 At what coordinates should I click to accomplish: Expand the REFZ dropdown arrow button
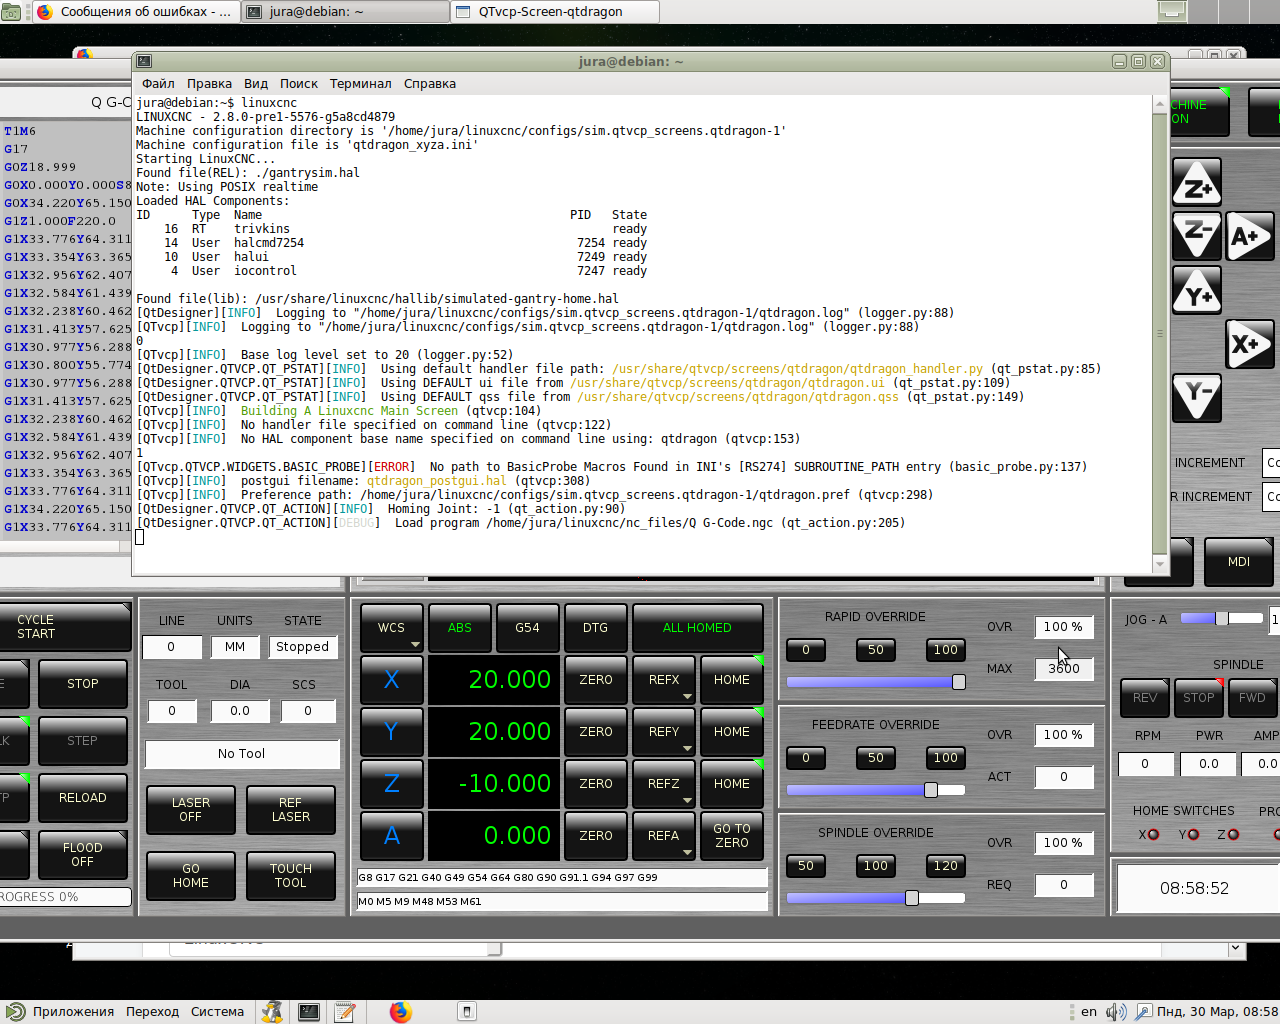(x=687, y=800)
